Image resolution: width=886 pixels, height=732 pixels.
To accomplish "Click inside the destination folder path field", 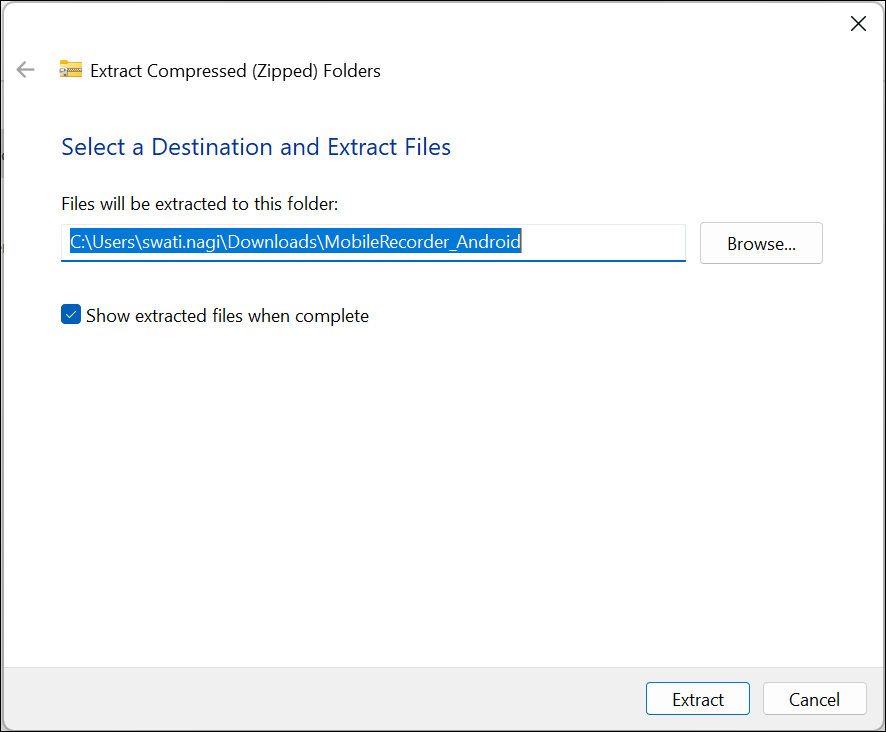I will [x=373, y=242].
